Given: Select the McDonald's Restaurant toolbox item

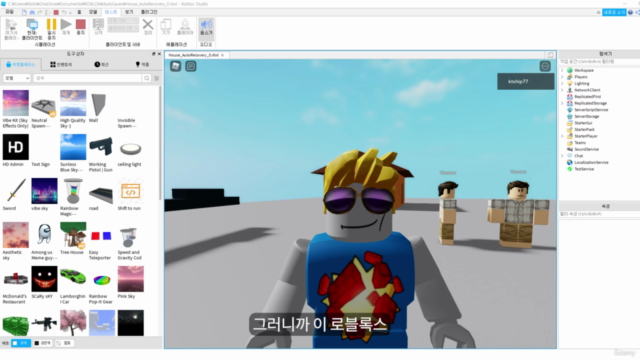Looking at the screenshot, I should click(x=16, y=285).
